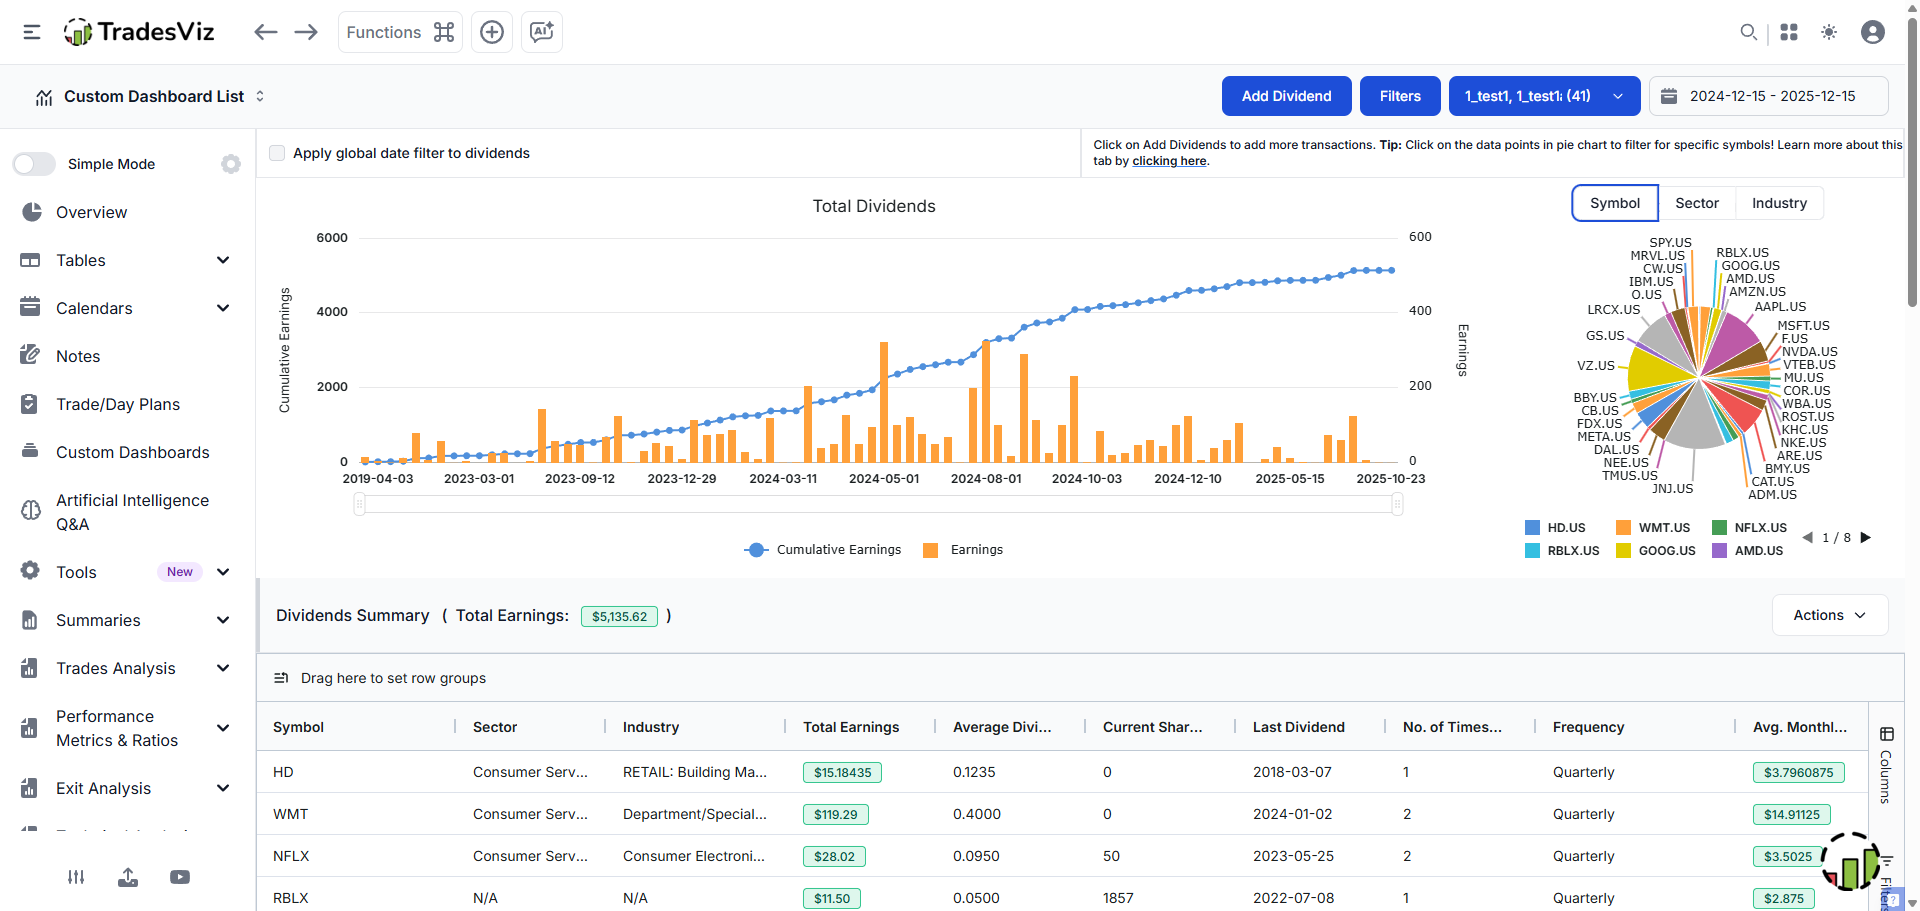Toggle the Cumulative Earnings legend series
The width and height of the screenshot is (1920, 911).
823,550
